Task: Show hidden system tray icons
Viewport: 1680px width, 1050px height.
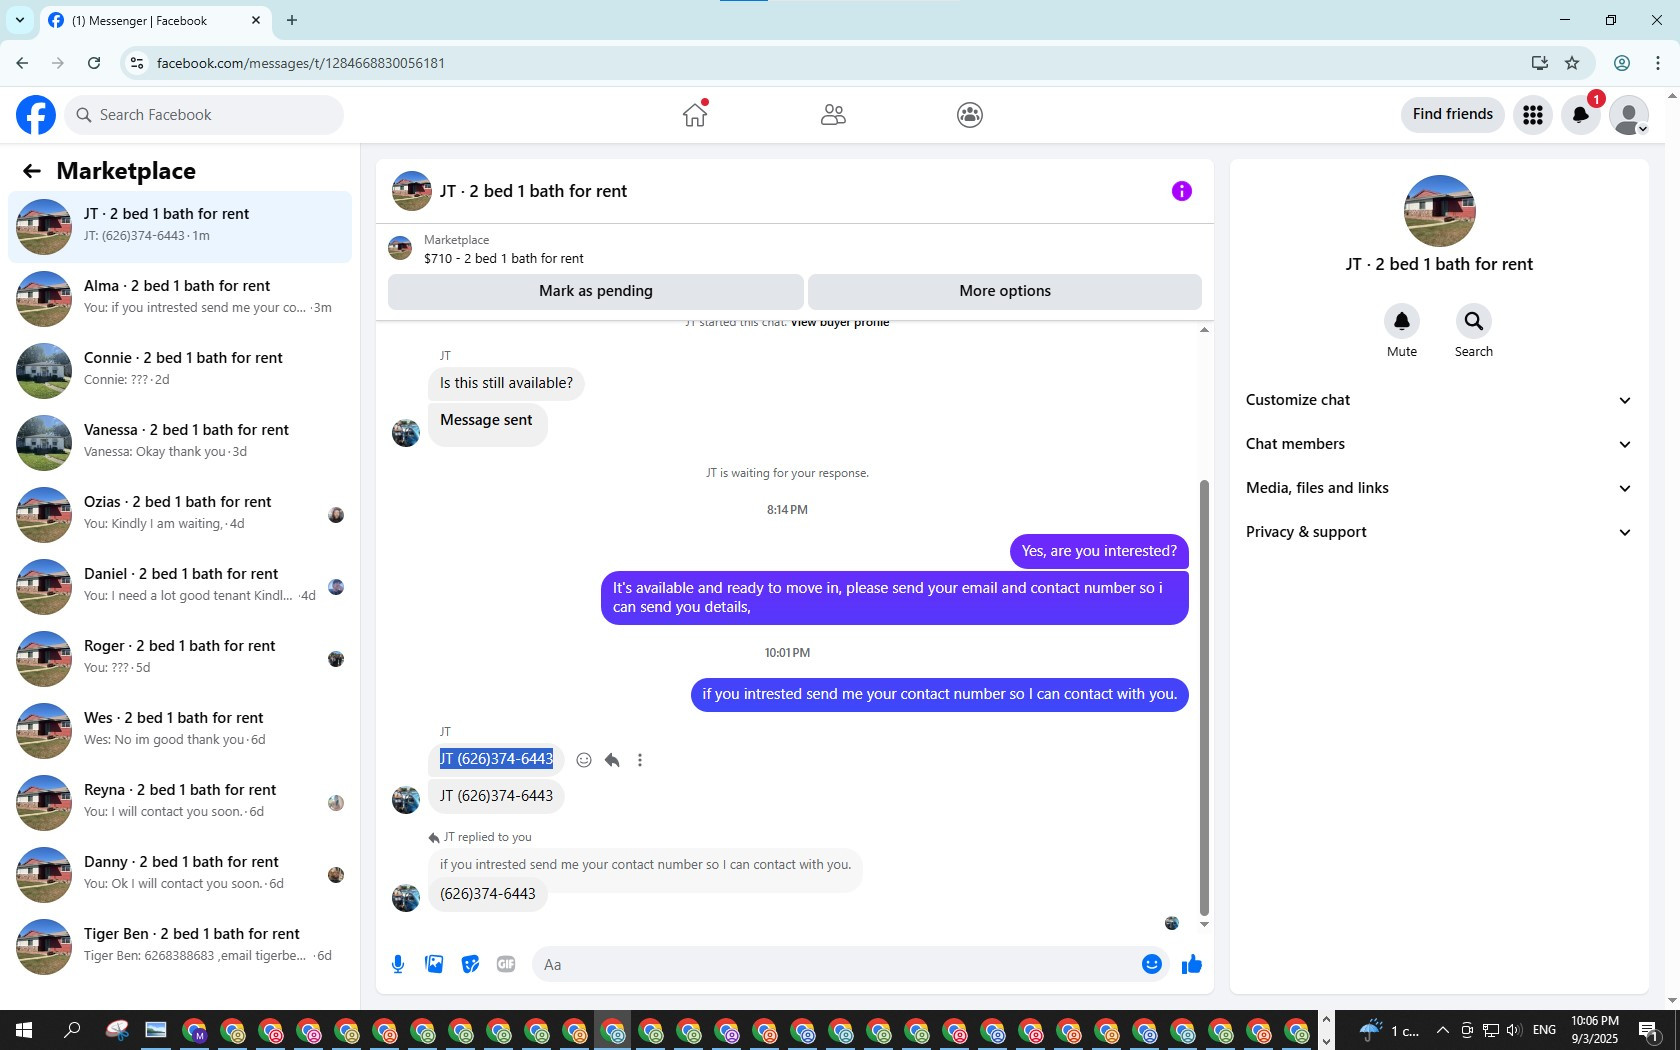Action: (1442, 1030)
